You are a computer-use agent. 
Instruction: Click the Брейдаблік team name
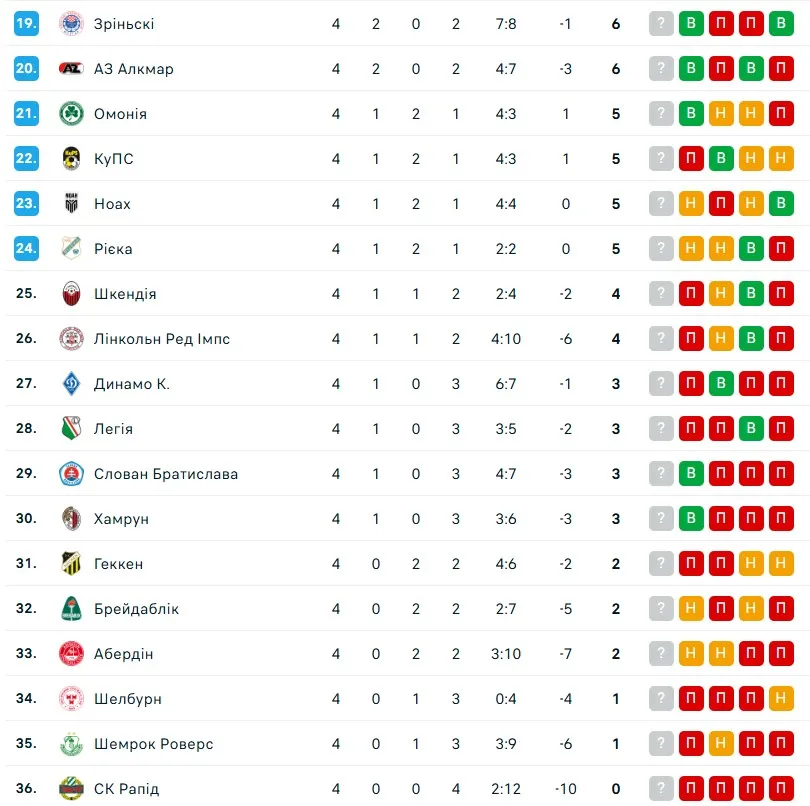tap(137, 609)
